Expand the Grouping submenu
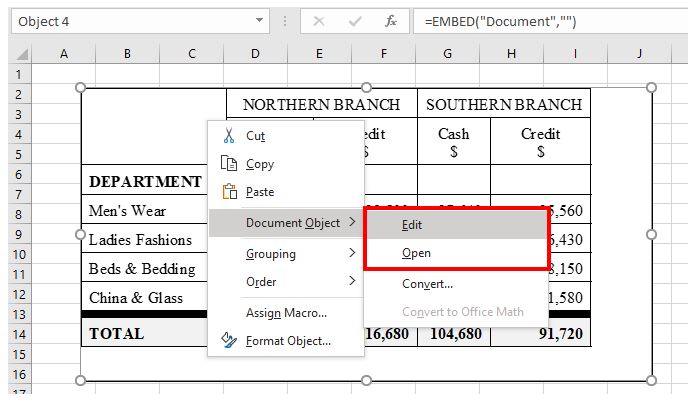Viewport: 696px width, 401px height. click(x=286, y=254)
